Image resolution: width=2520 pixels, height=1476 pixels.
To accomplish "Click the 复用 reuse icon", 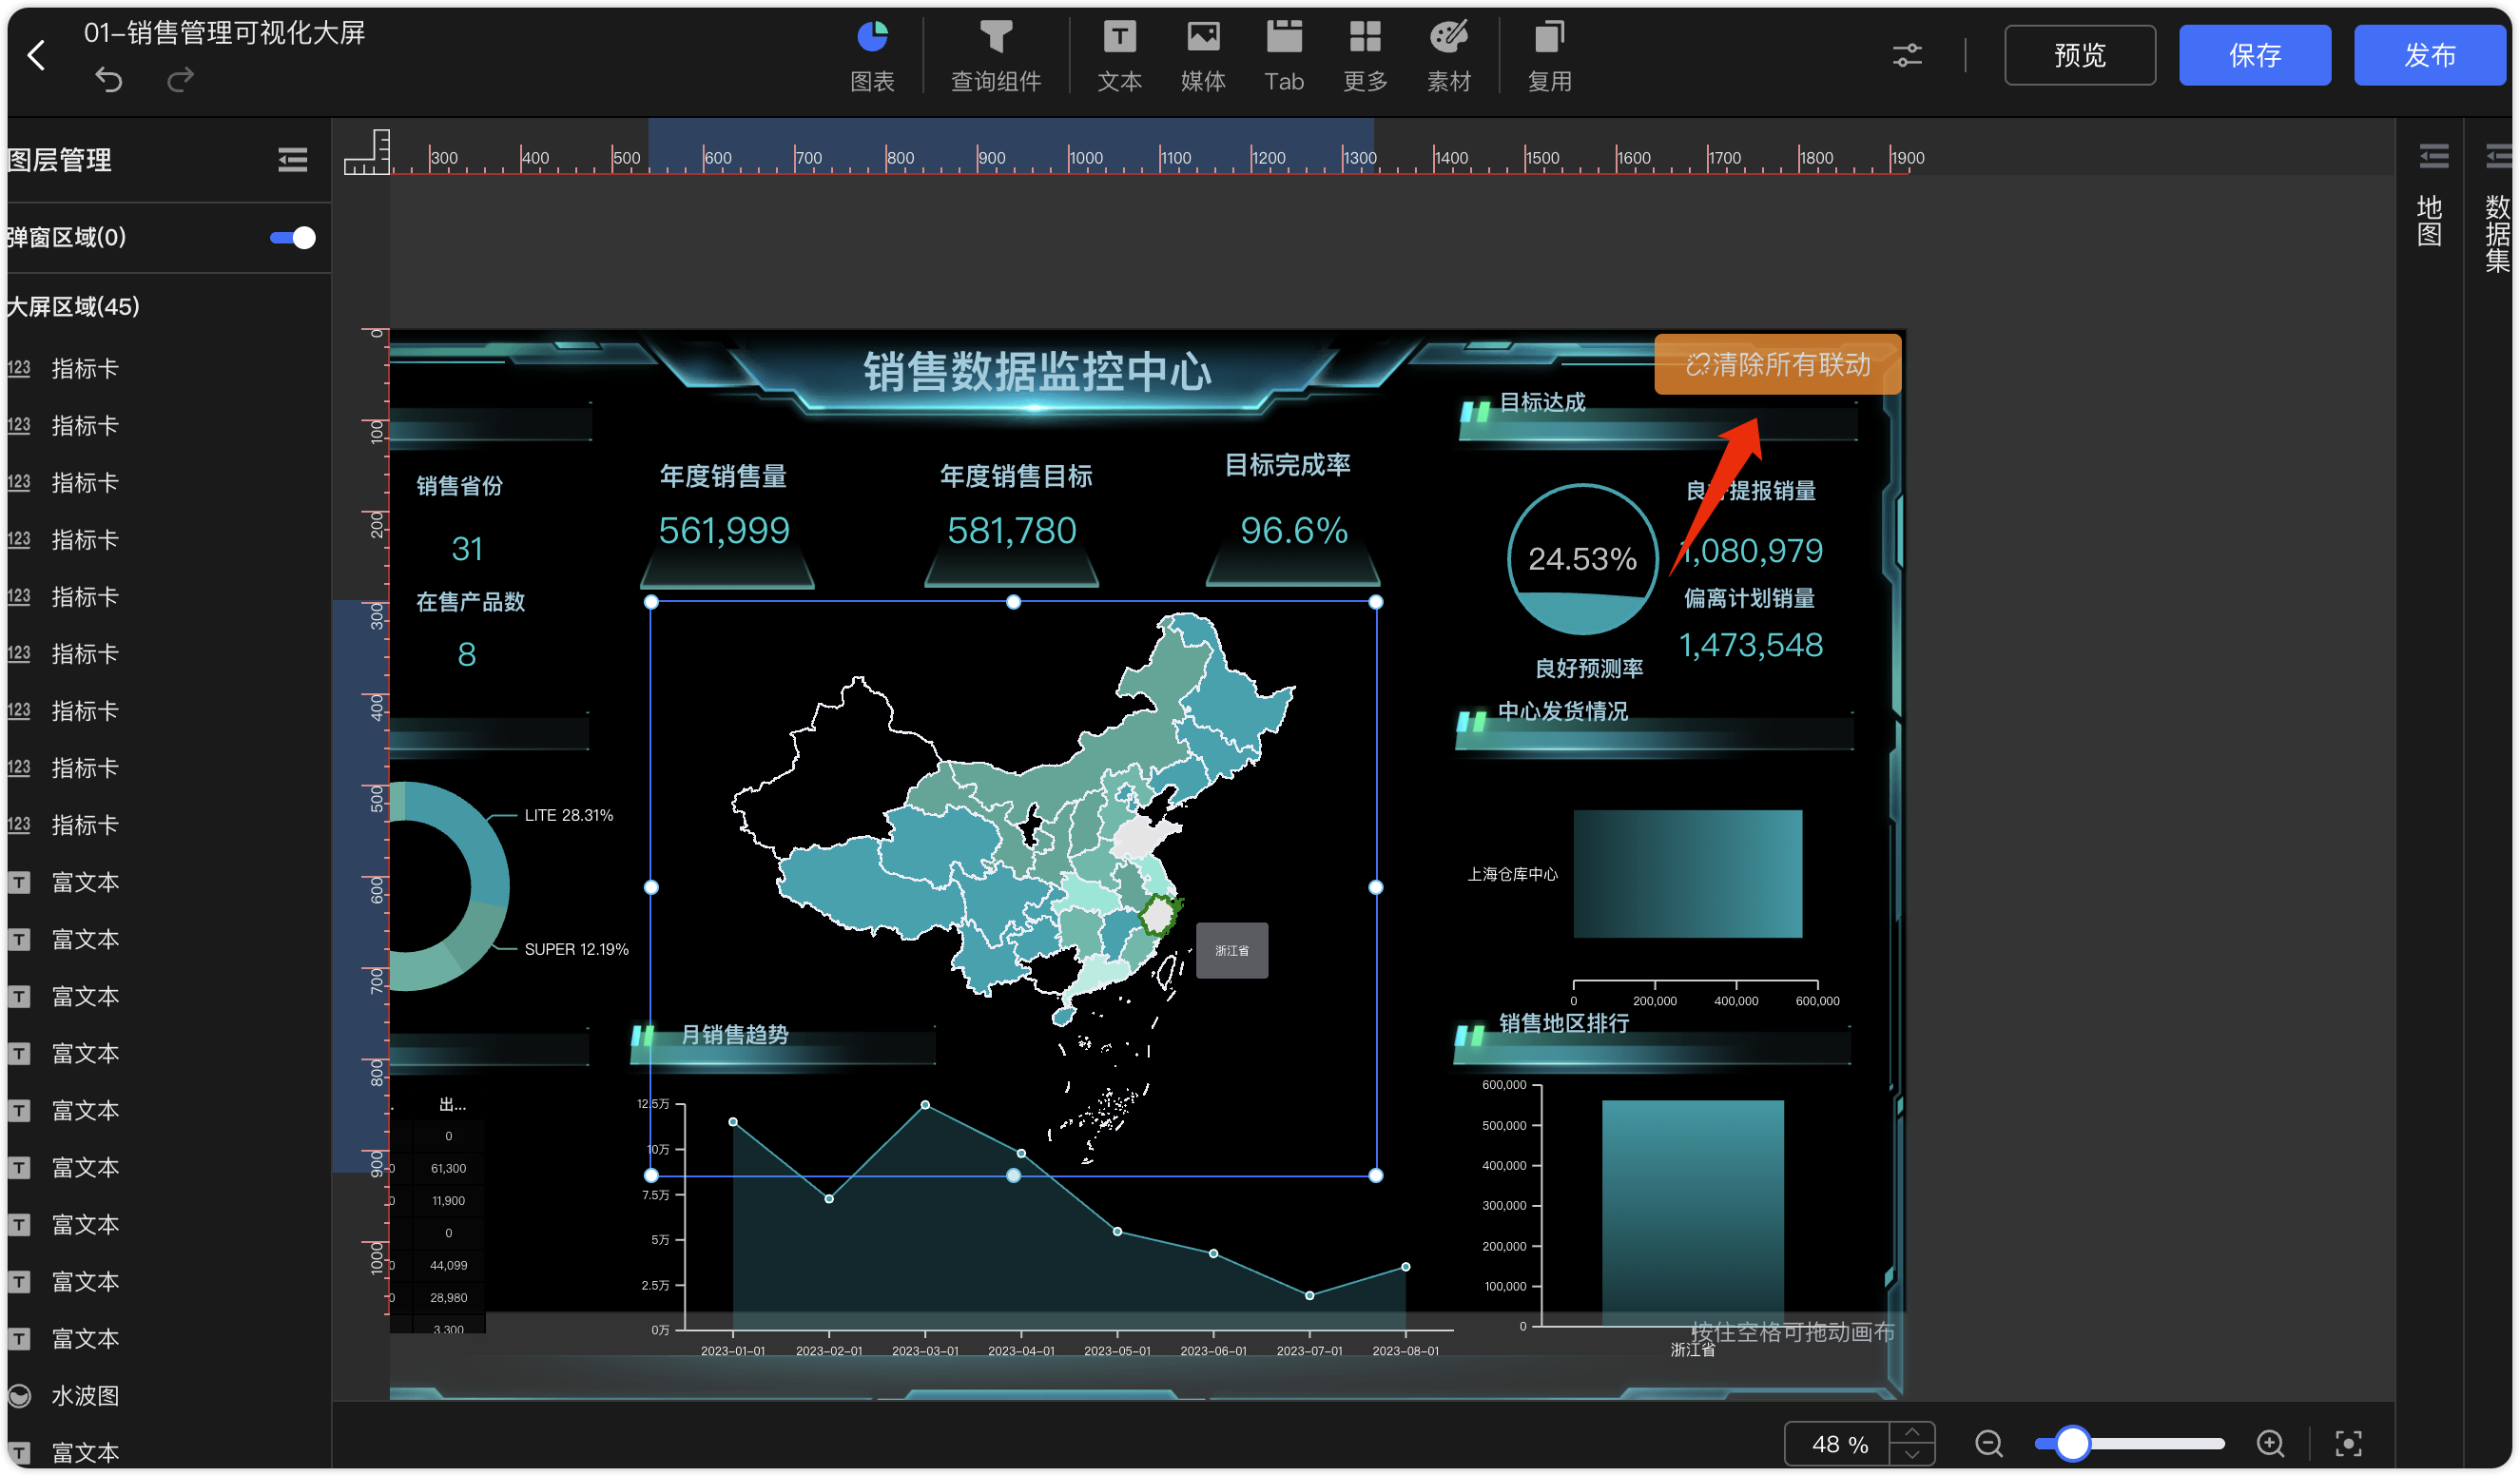I will 1549,56.
